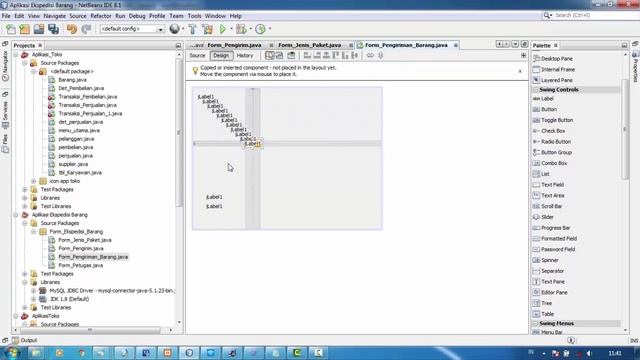Expand the icon app toko package
The width and height of the screenshot is (640, 360).
[x=34, y=181]
